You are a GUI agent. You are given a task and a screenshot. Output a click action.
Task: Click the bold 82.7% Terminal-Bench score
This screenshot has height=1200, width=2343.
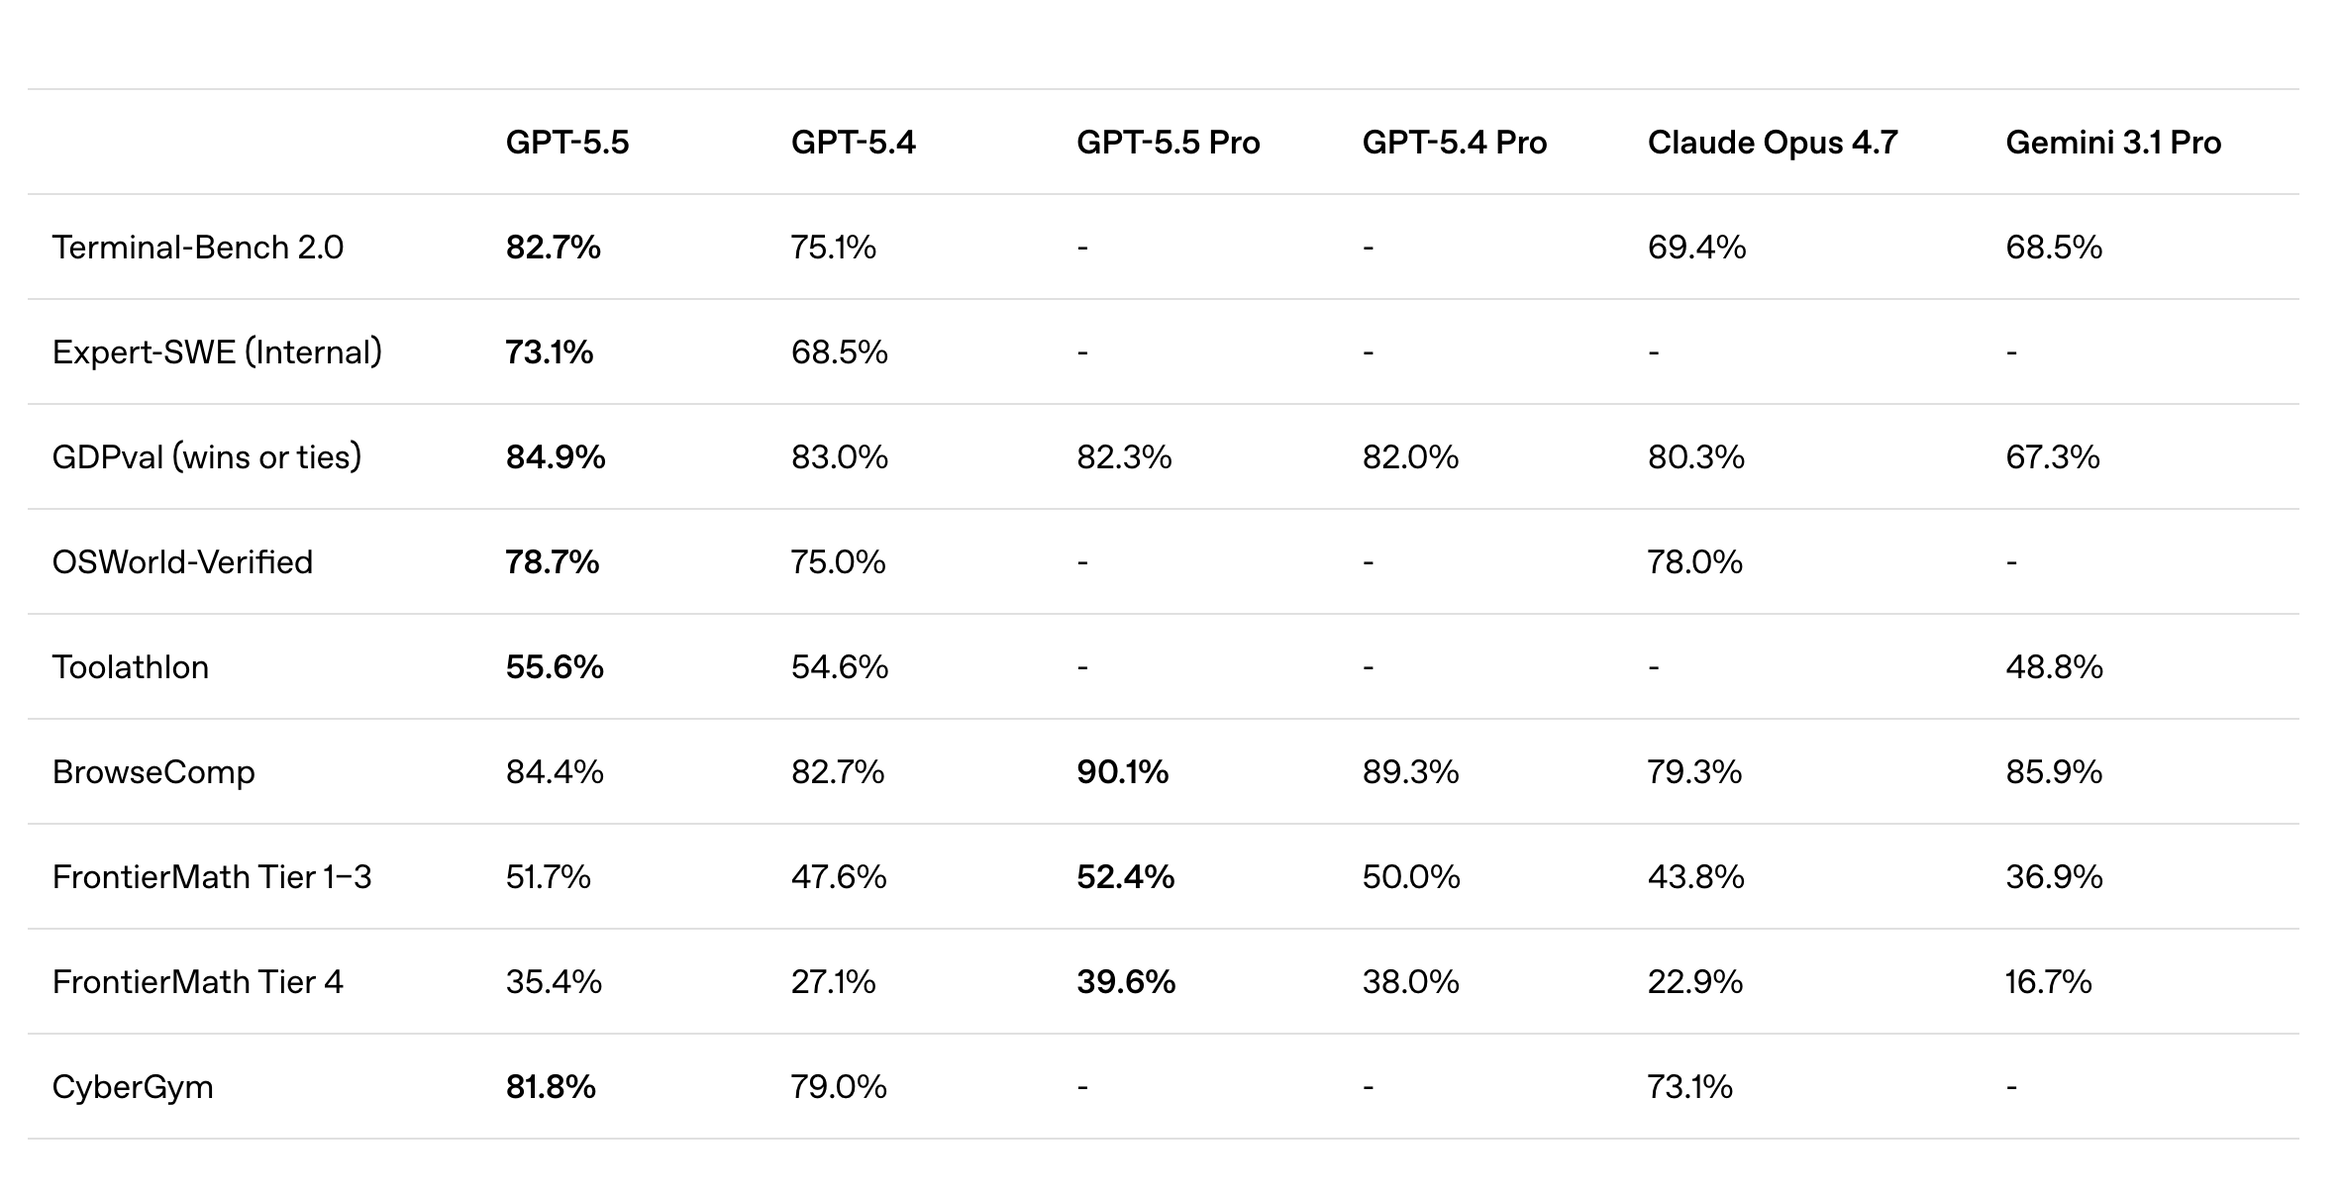[x=553, y=247]
